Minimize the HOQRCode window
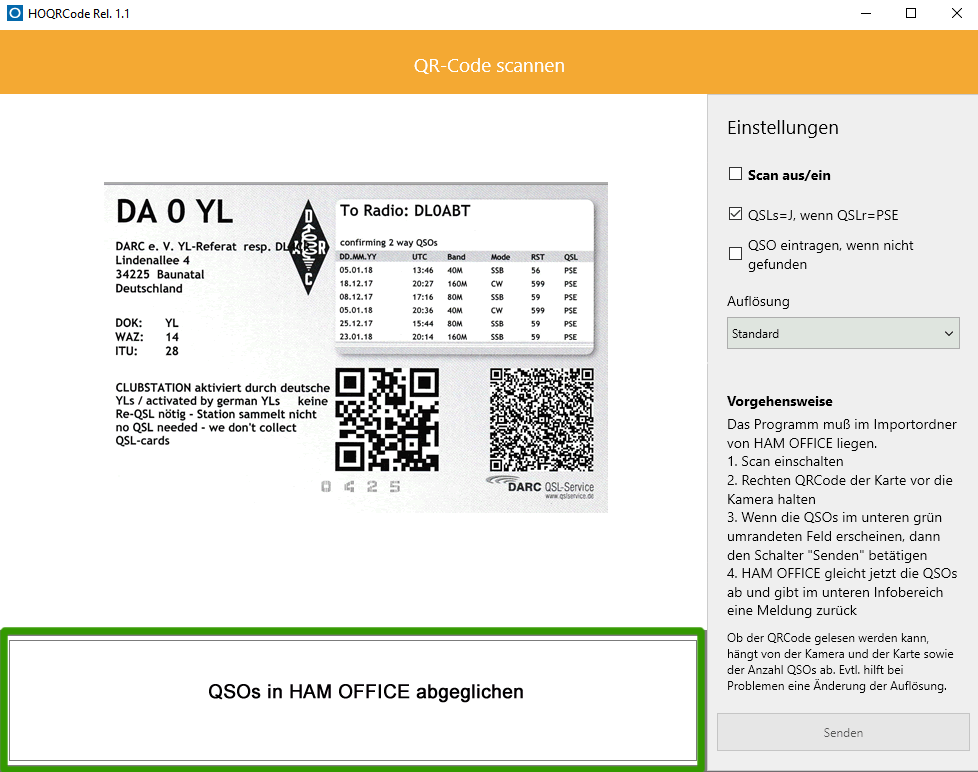This screenshot has height=772, width=978. (866, 13)
